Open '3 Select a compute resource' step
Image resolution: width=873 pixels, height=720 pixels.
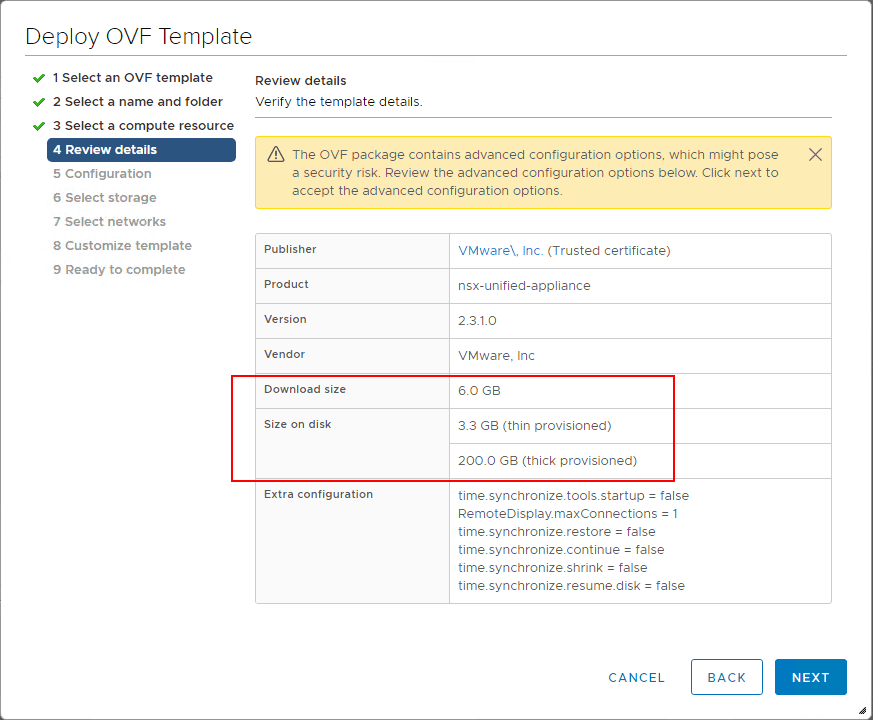(x=143, y=125)
